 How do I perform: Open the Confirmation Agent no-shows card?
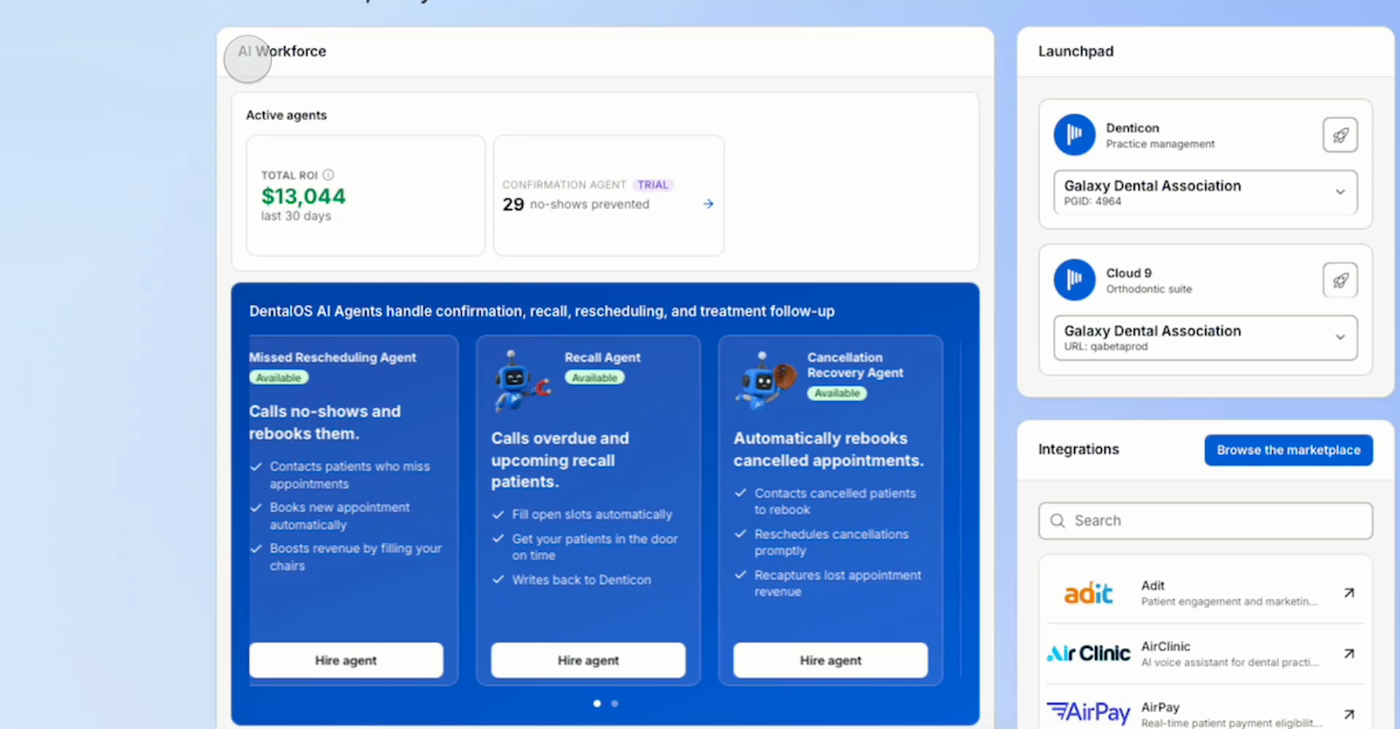click(608, 196)
